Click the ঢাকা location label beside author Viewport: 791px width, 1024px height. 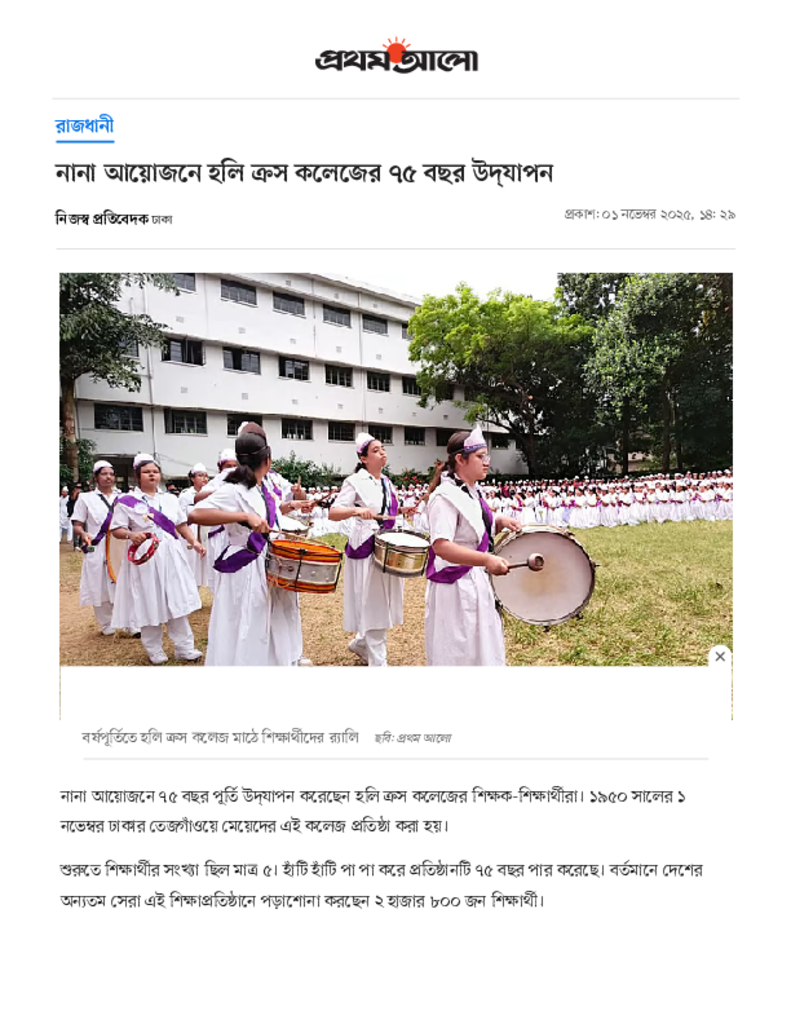coord(161,220)
